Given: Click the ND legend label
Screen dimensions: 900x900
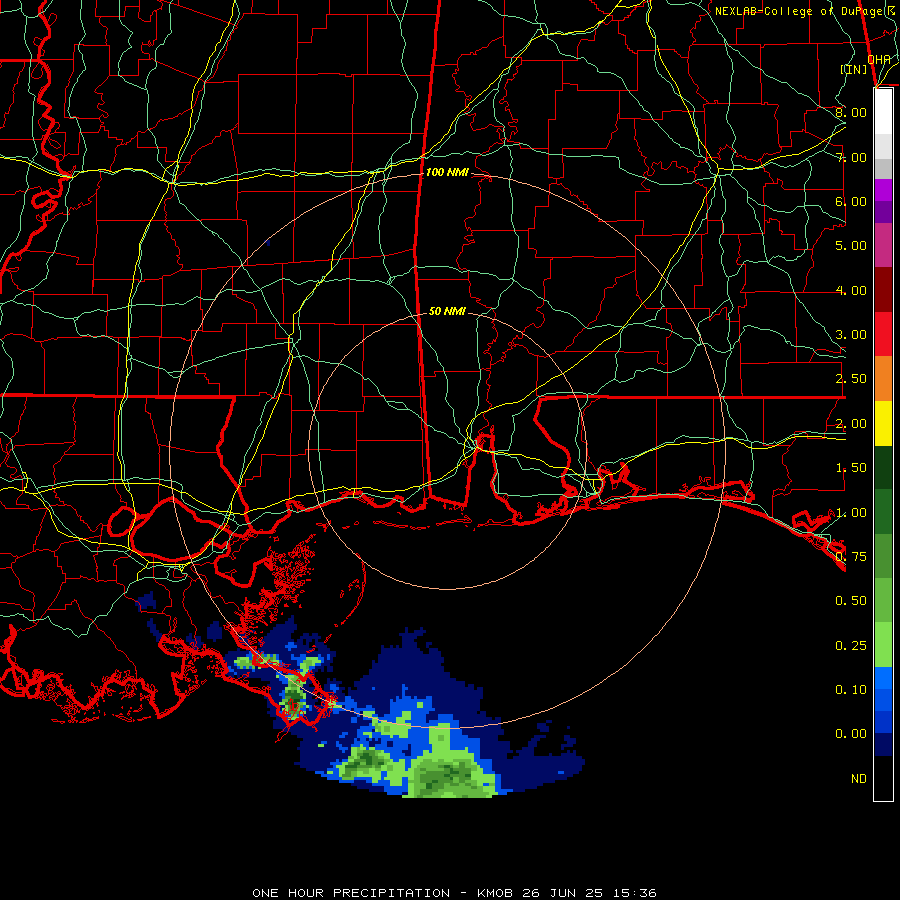Looking at the screenshot, I should (859, 779).
